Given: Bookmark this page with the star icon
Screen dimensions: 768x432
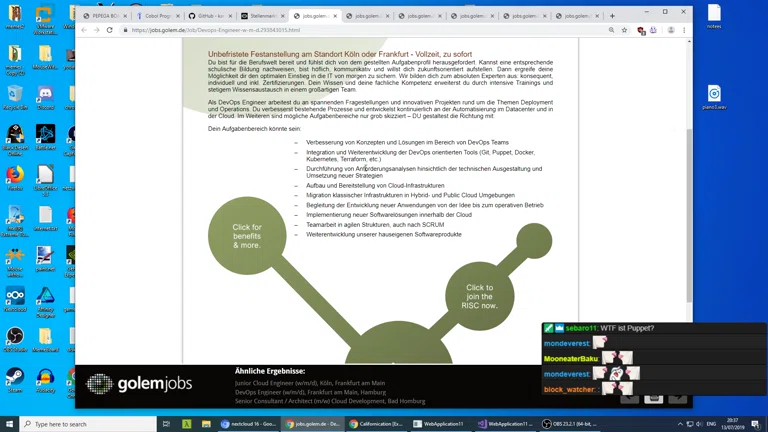Looking at the screenshot, I should click(624, 30).
